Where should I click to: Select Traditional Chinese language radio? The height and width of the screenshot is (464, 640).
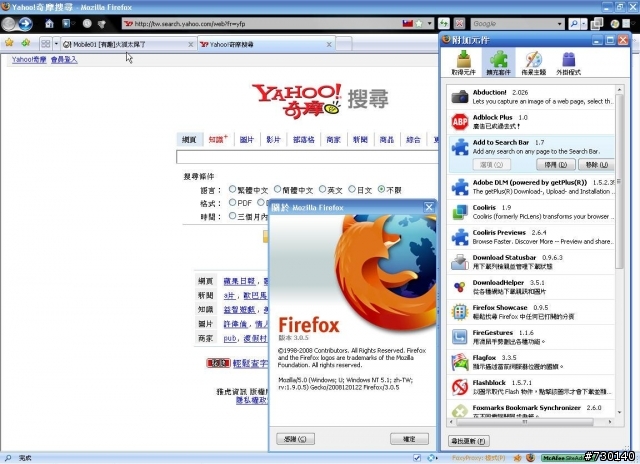coord(232,189)
